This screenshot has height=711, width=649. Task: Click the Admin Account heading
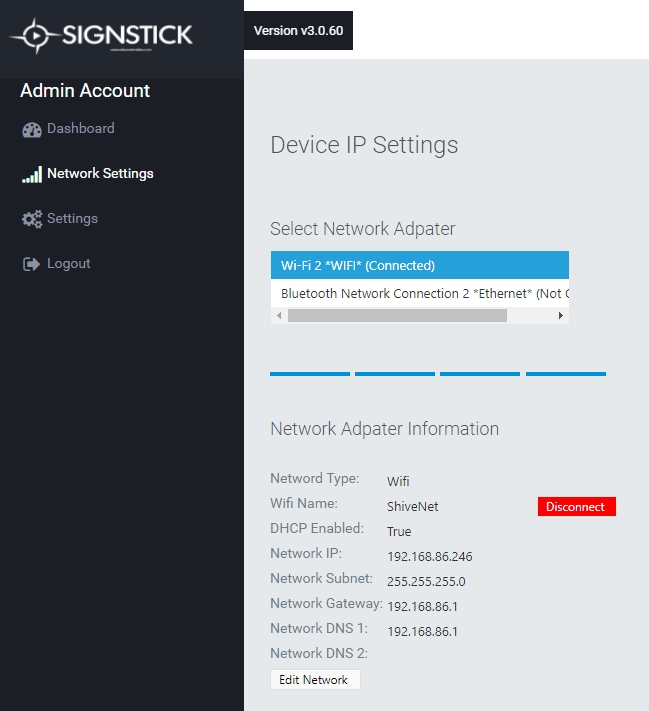coord(85,91)
